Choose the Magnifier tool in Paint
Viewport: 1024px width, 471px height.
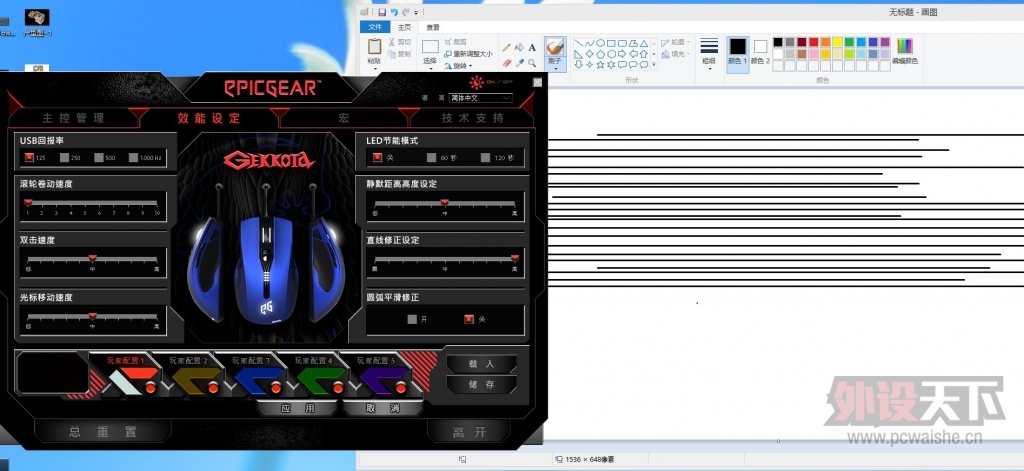[532, 63]
